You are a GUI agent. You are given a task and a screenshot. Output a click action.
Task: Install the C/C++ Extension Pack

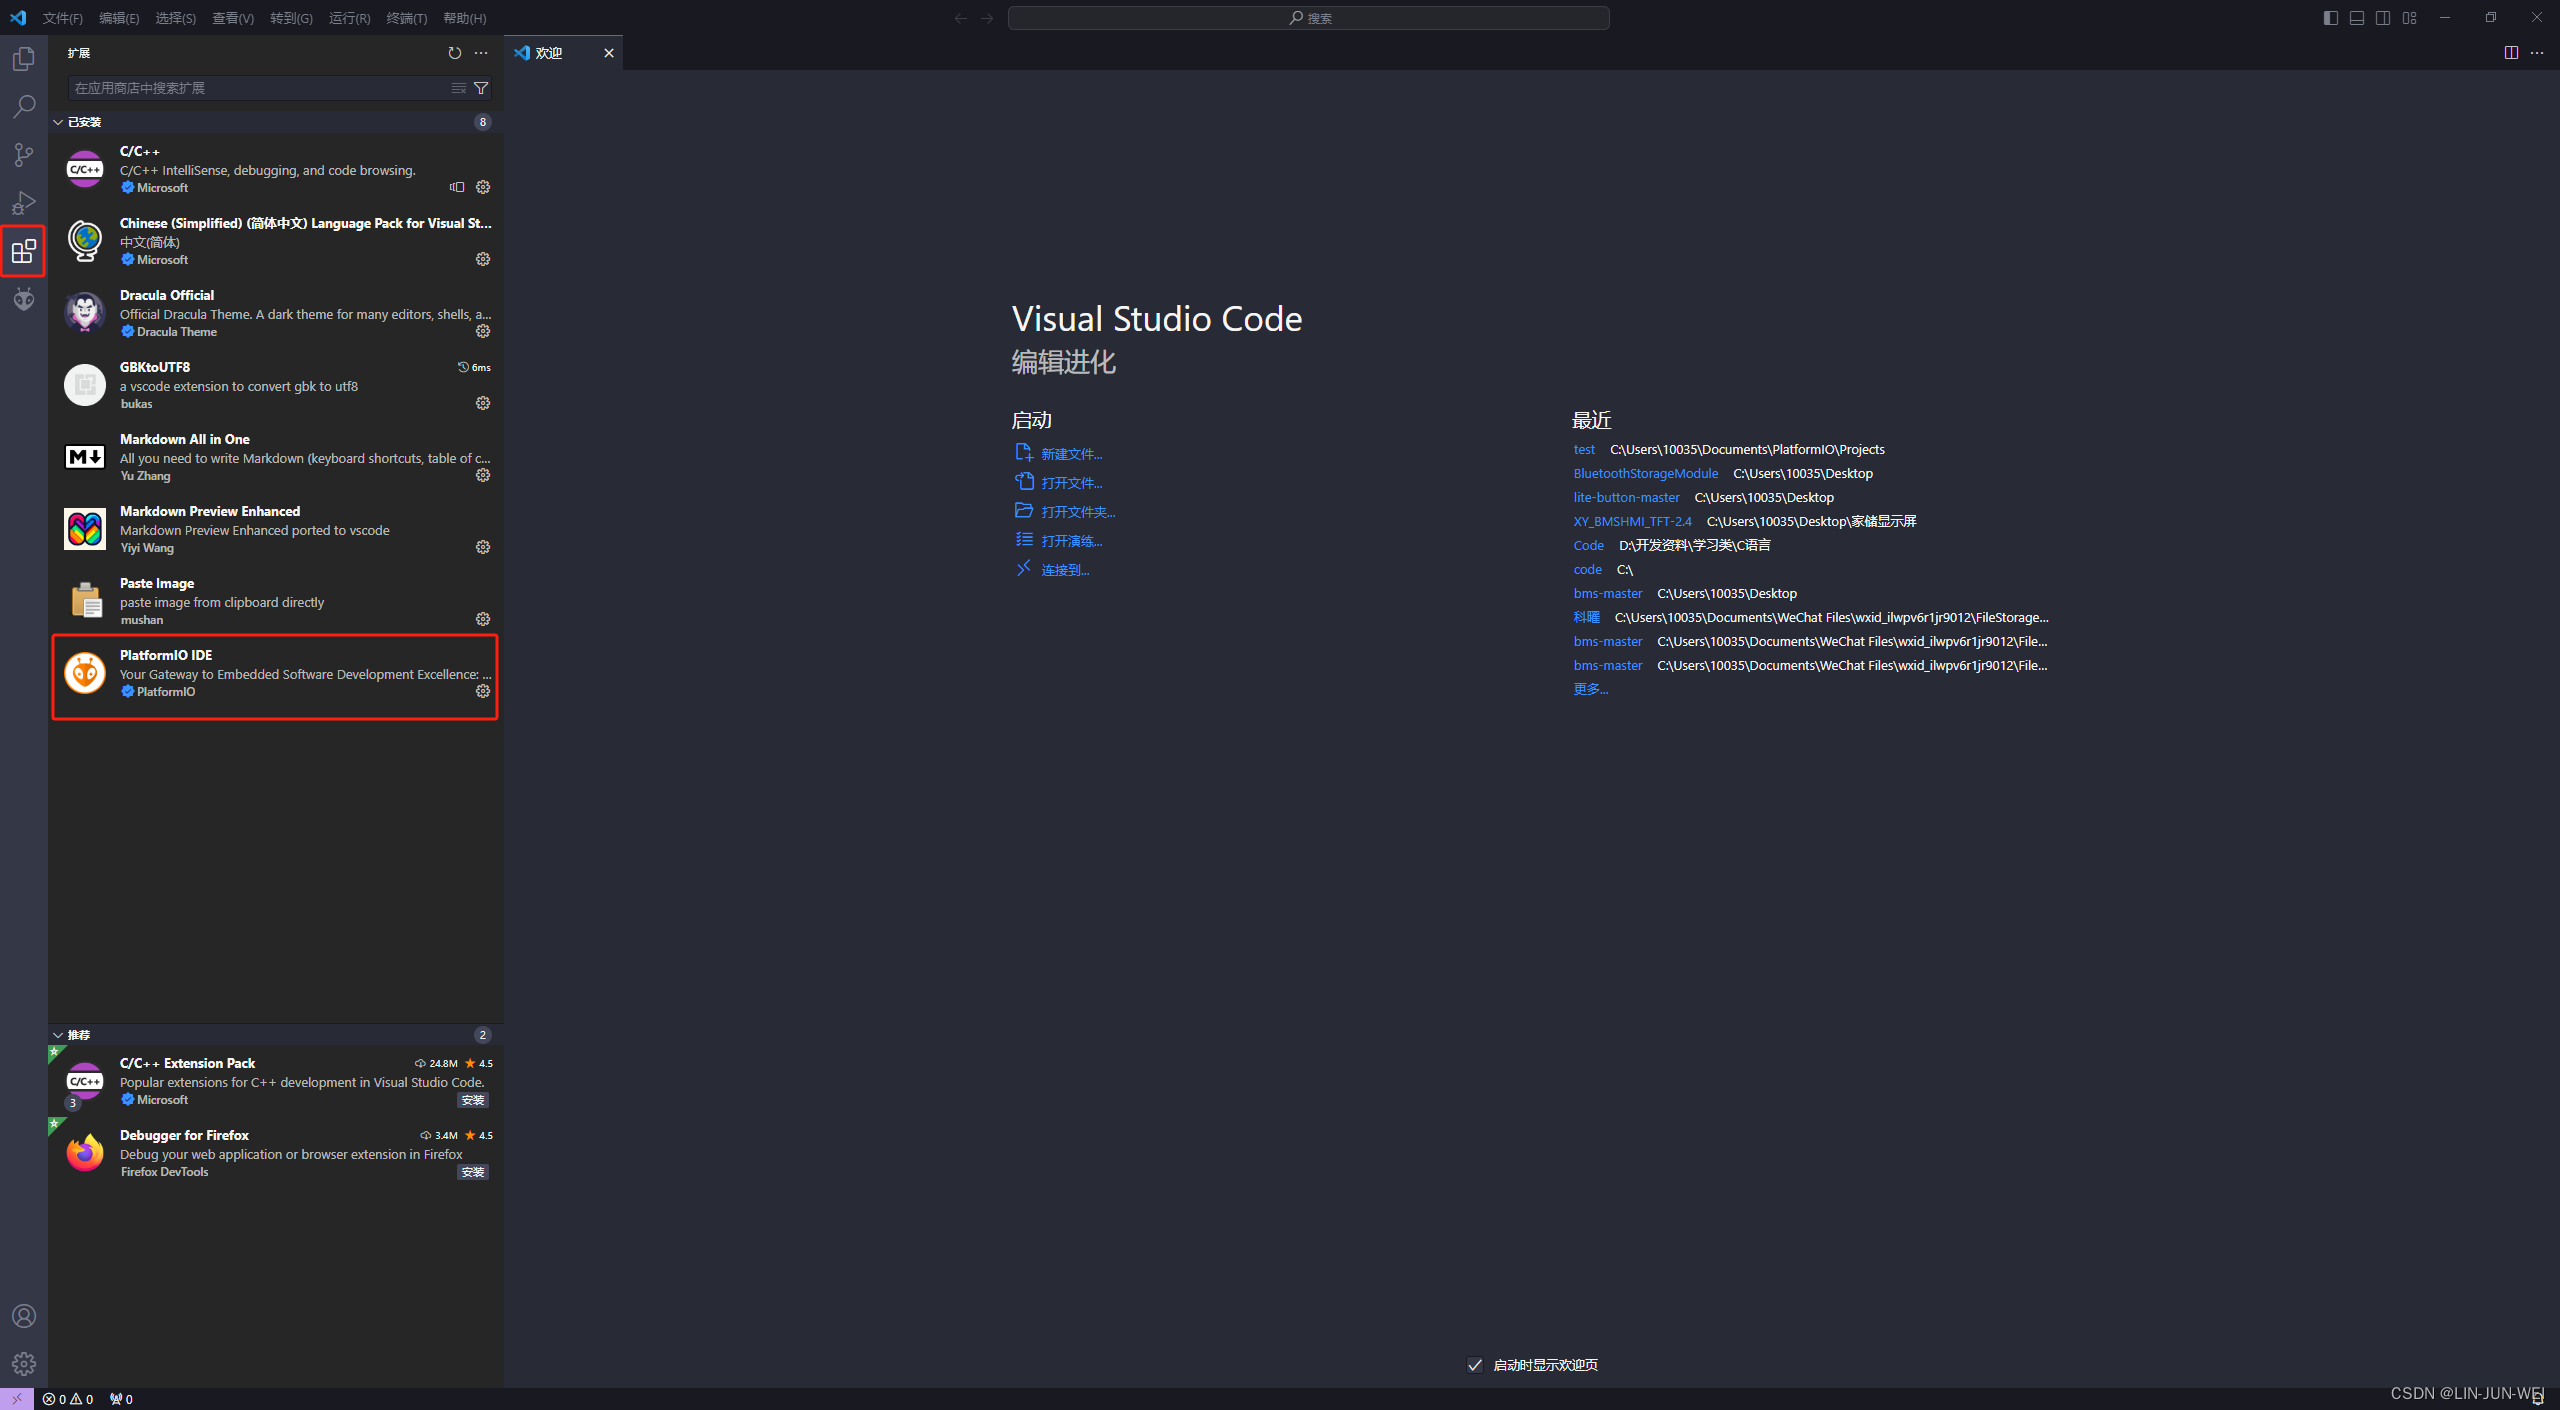(x=473, y=1099)
